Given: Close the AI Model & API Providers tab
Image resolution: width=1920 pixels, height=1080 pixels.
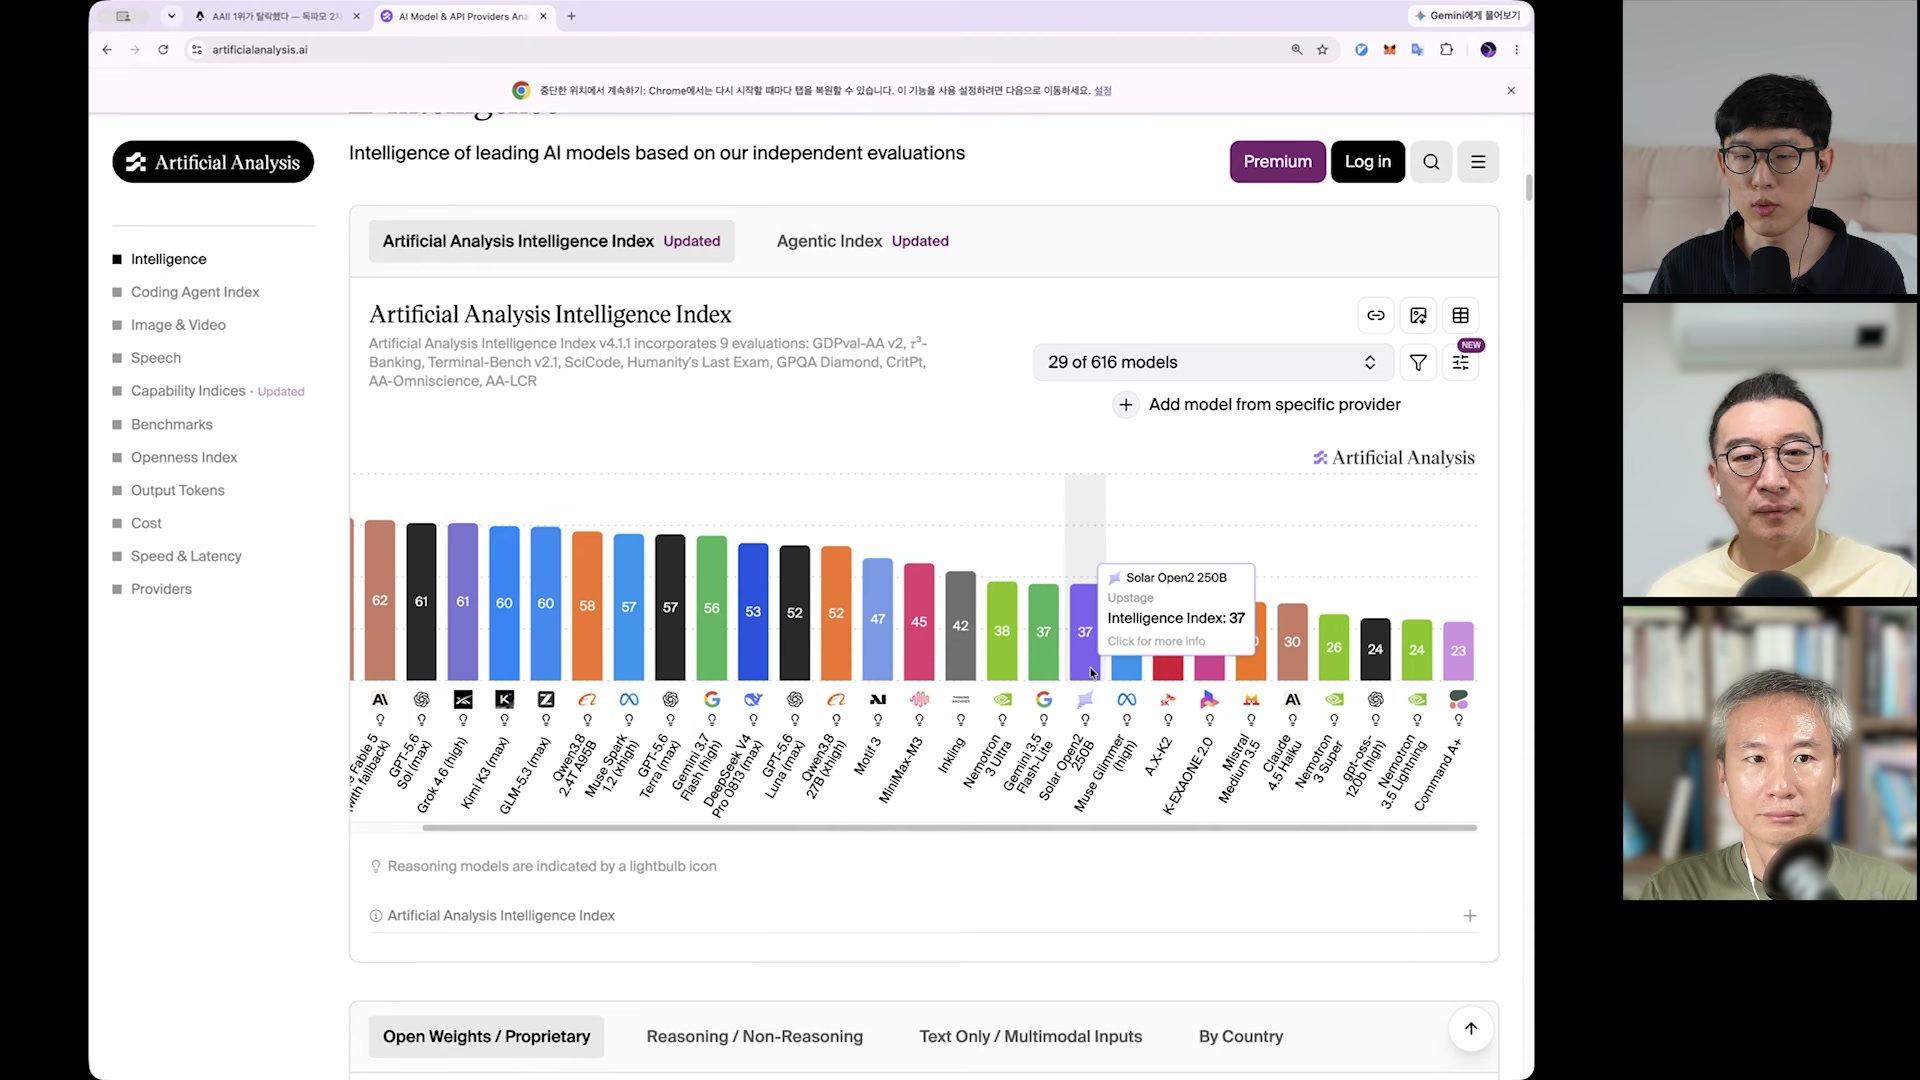Looking at the screenshot, I should (543, 16).
